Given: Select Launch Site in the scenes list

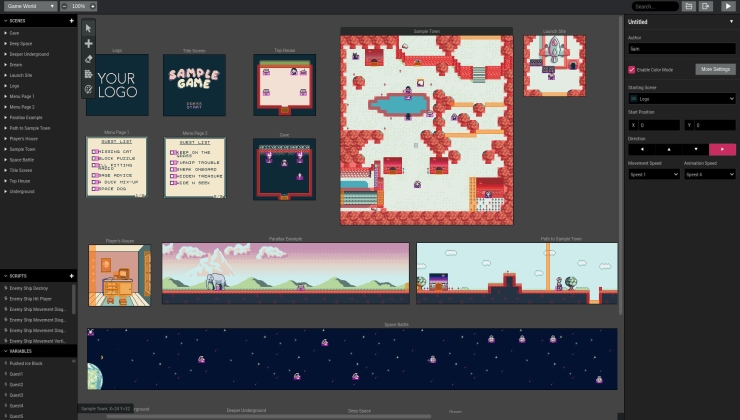Looking at the screenshot, I should pyautogui.click(x=38, y=75).
